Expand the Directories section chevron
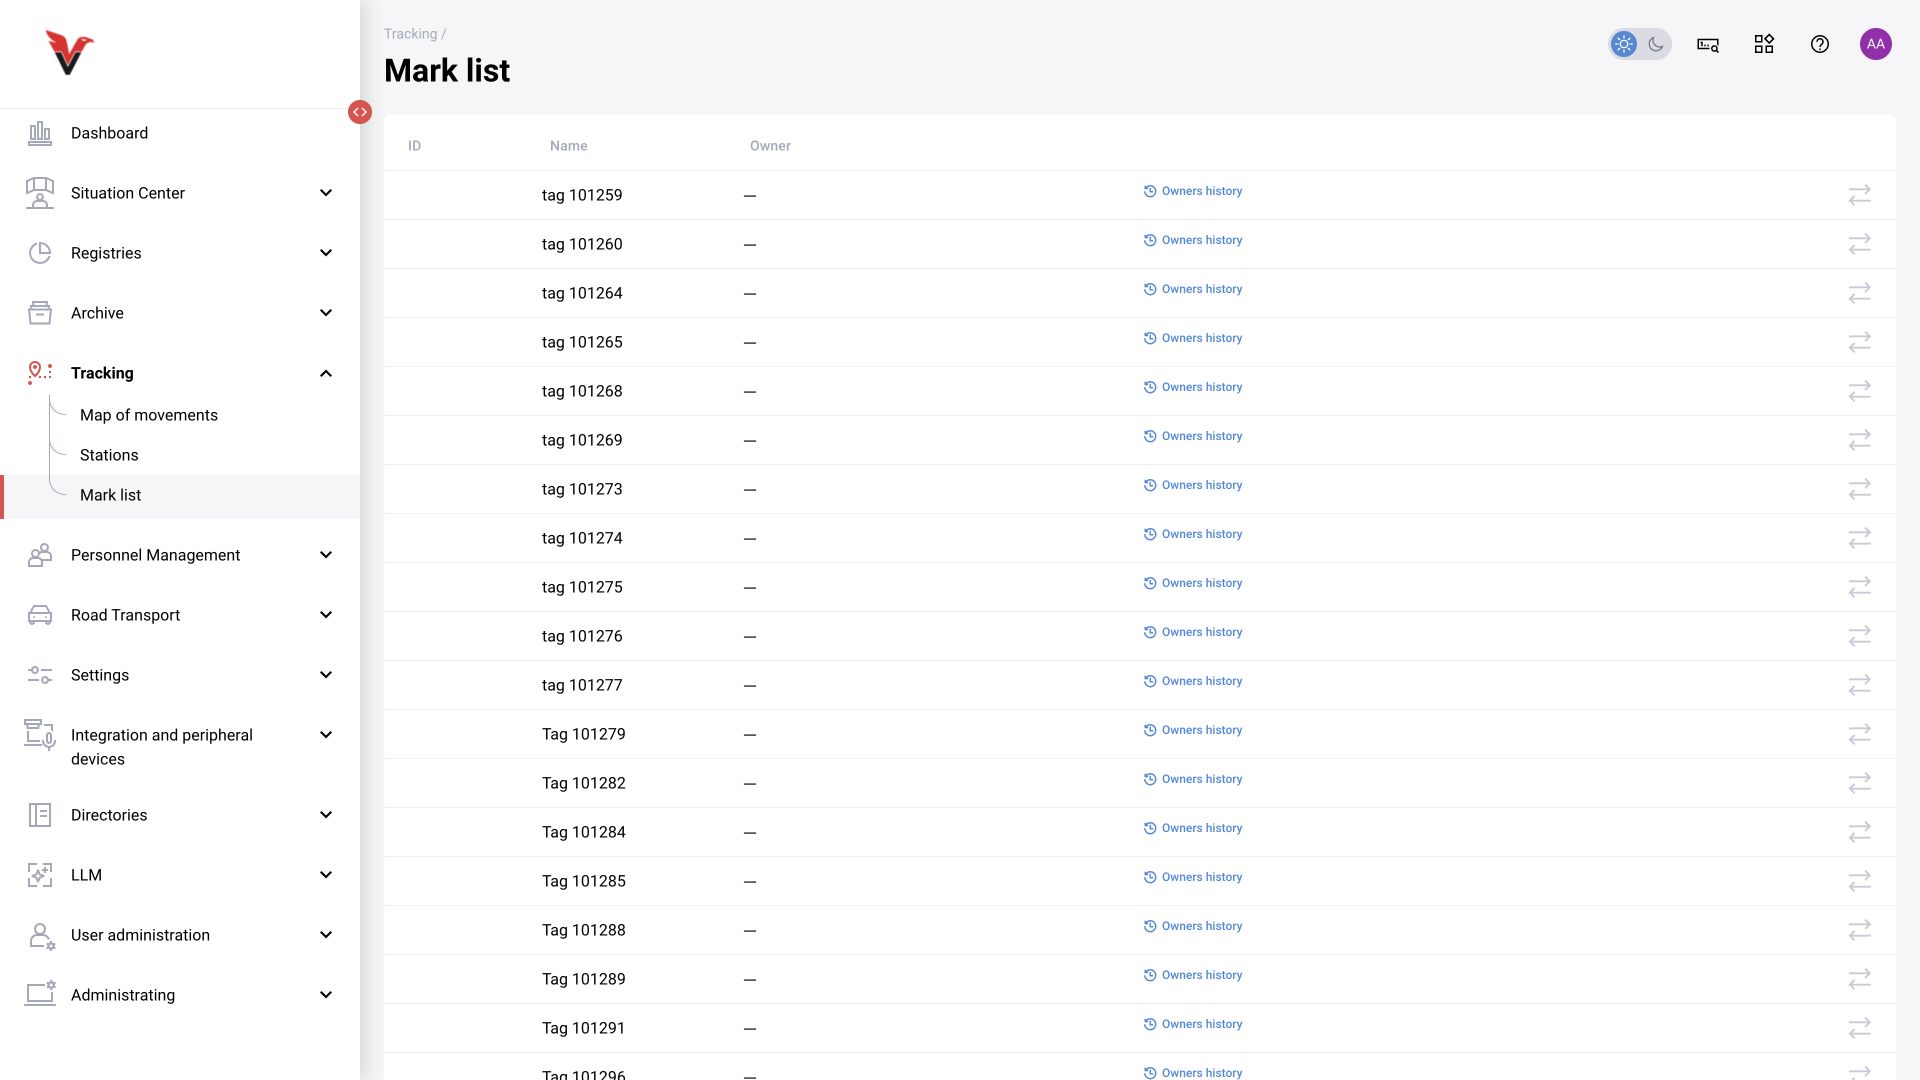This screenshot has height=1080, width=1920. [x=326, y=815]
